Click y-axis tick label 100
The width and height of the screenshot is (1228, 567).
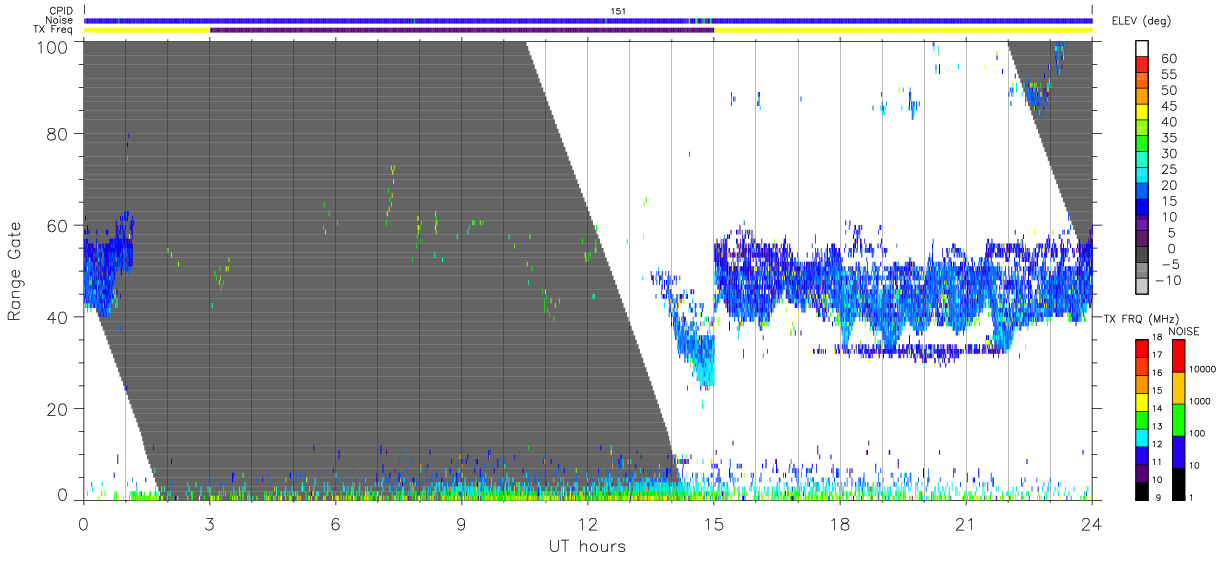pyautogui.click(x=53, y=47)
